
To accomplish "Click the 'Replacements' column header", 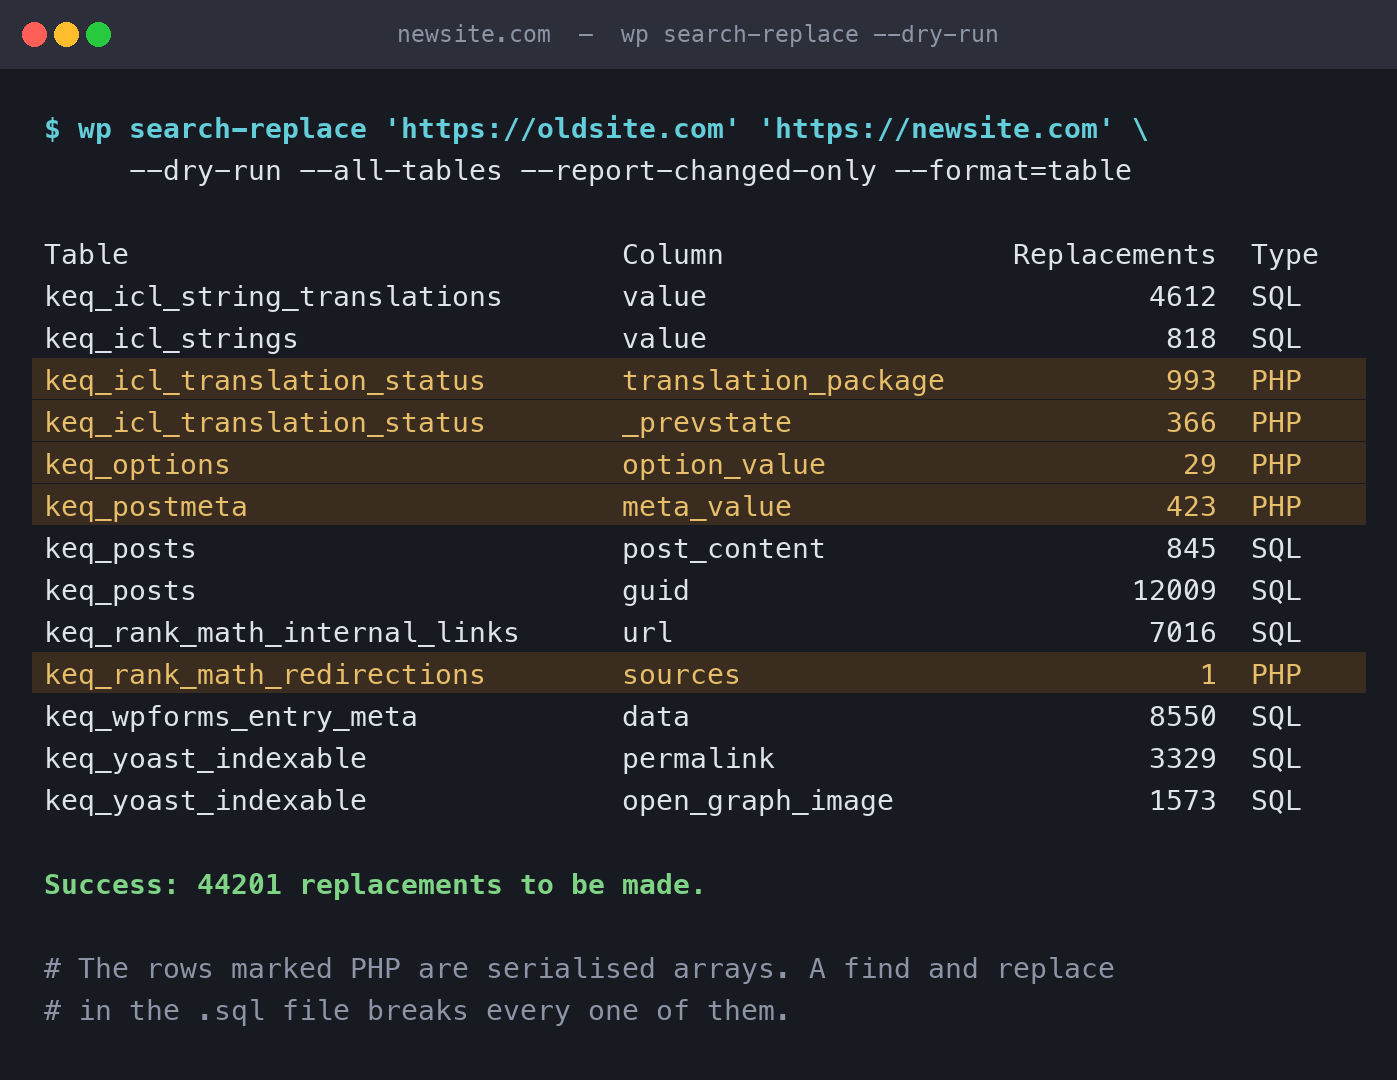I will pos(1115,255).
